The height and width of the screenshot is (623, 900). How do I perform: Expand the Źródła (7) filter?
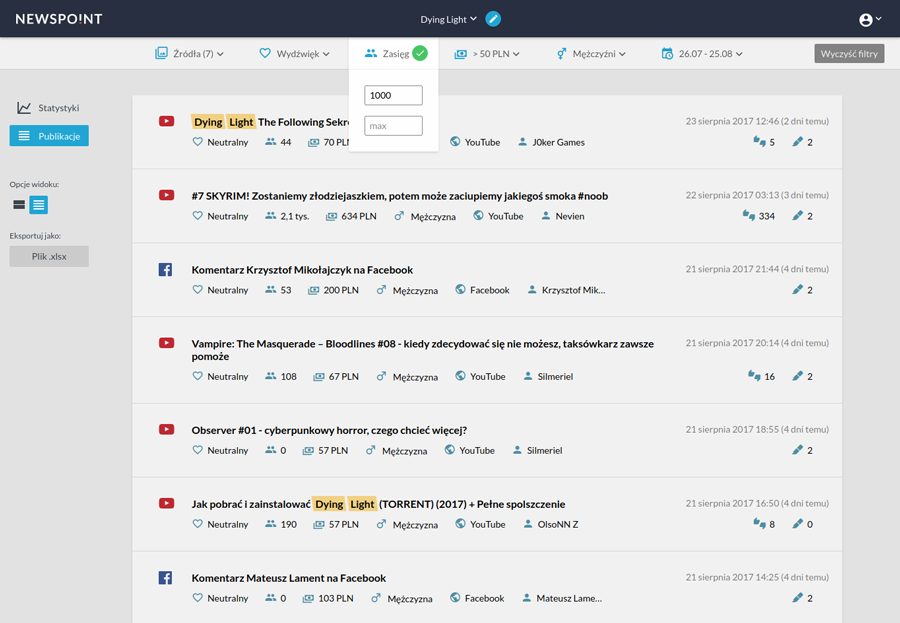click(x=189, y=53)
